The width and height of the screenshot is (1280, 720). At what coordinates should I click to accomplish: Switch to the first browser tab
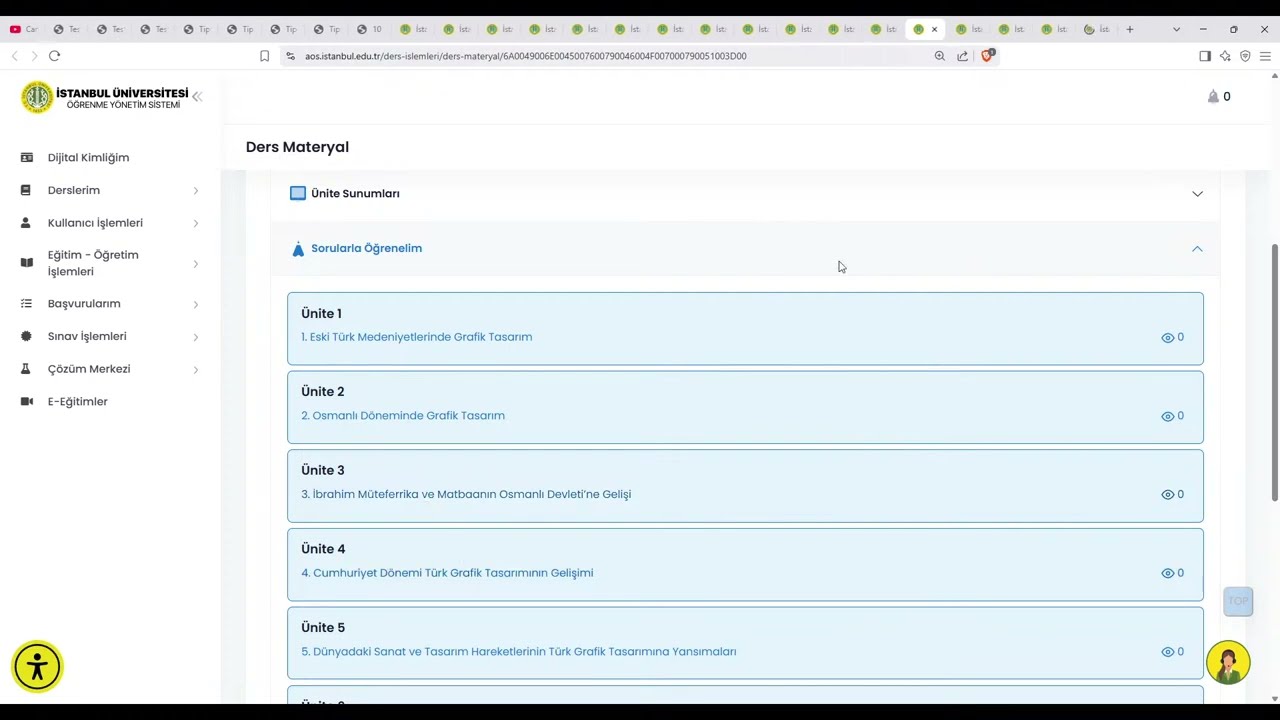click(24, 29)
